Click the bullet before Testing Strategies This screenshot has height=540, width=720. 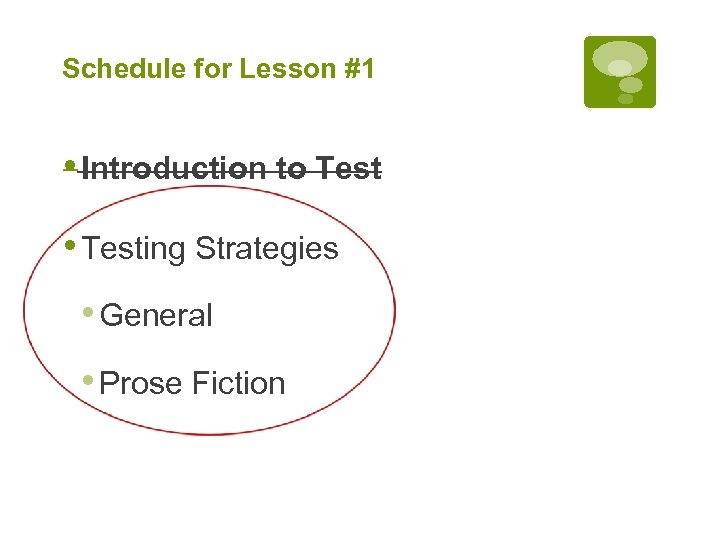coord(69,243)
